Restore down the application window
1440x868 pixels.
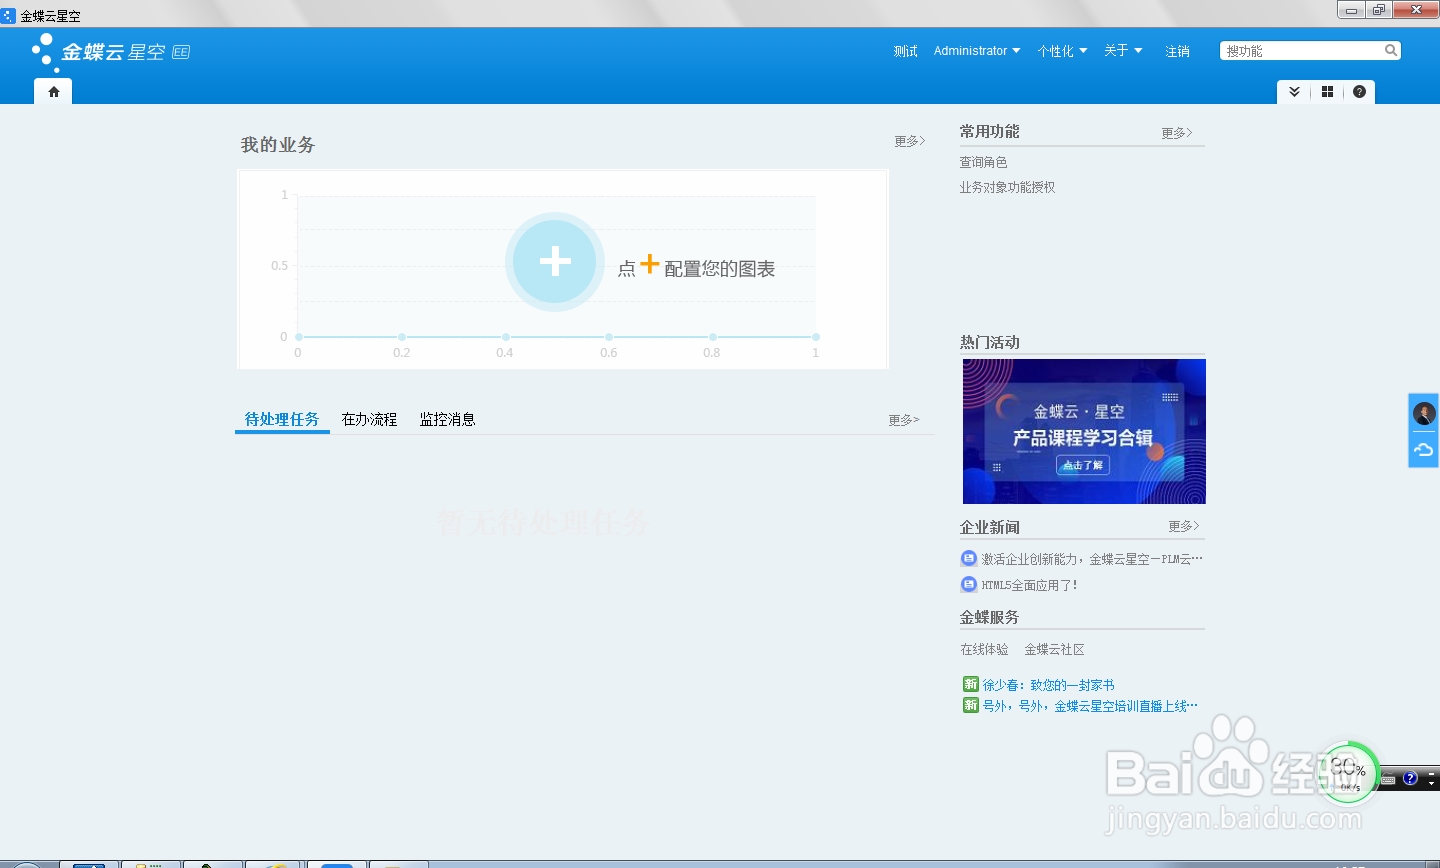tap(1379, 10)
